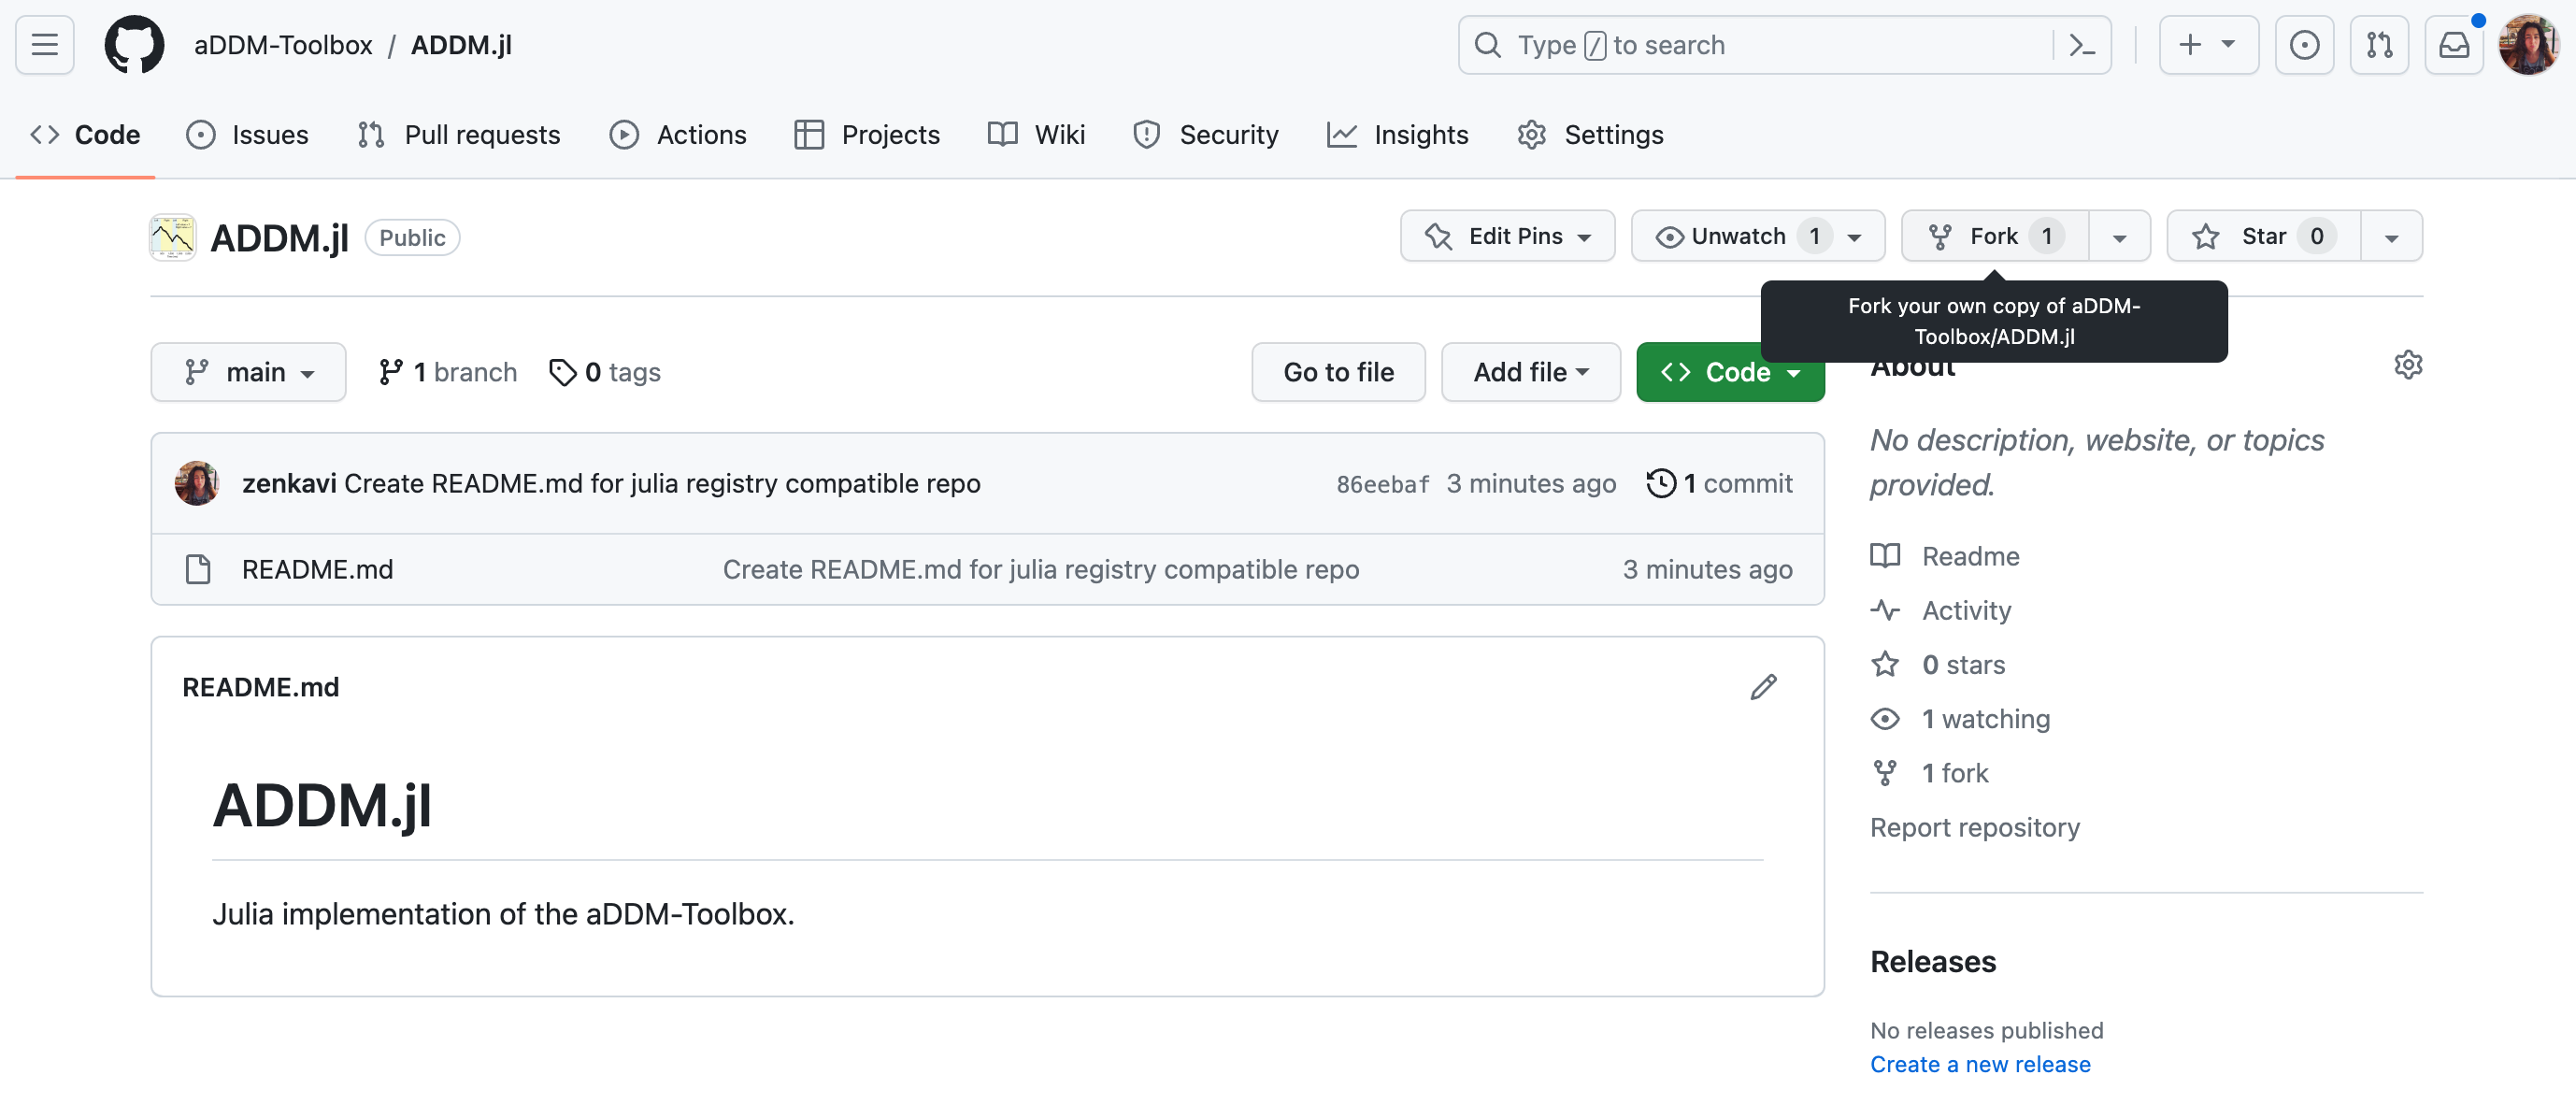Click the Go to file button
This screenshot has height=1118, width=2576.
coord(1337,371)
